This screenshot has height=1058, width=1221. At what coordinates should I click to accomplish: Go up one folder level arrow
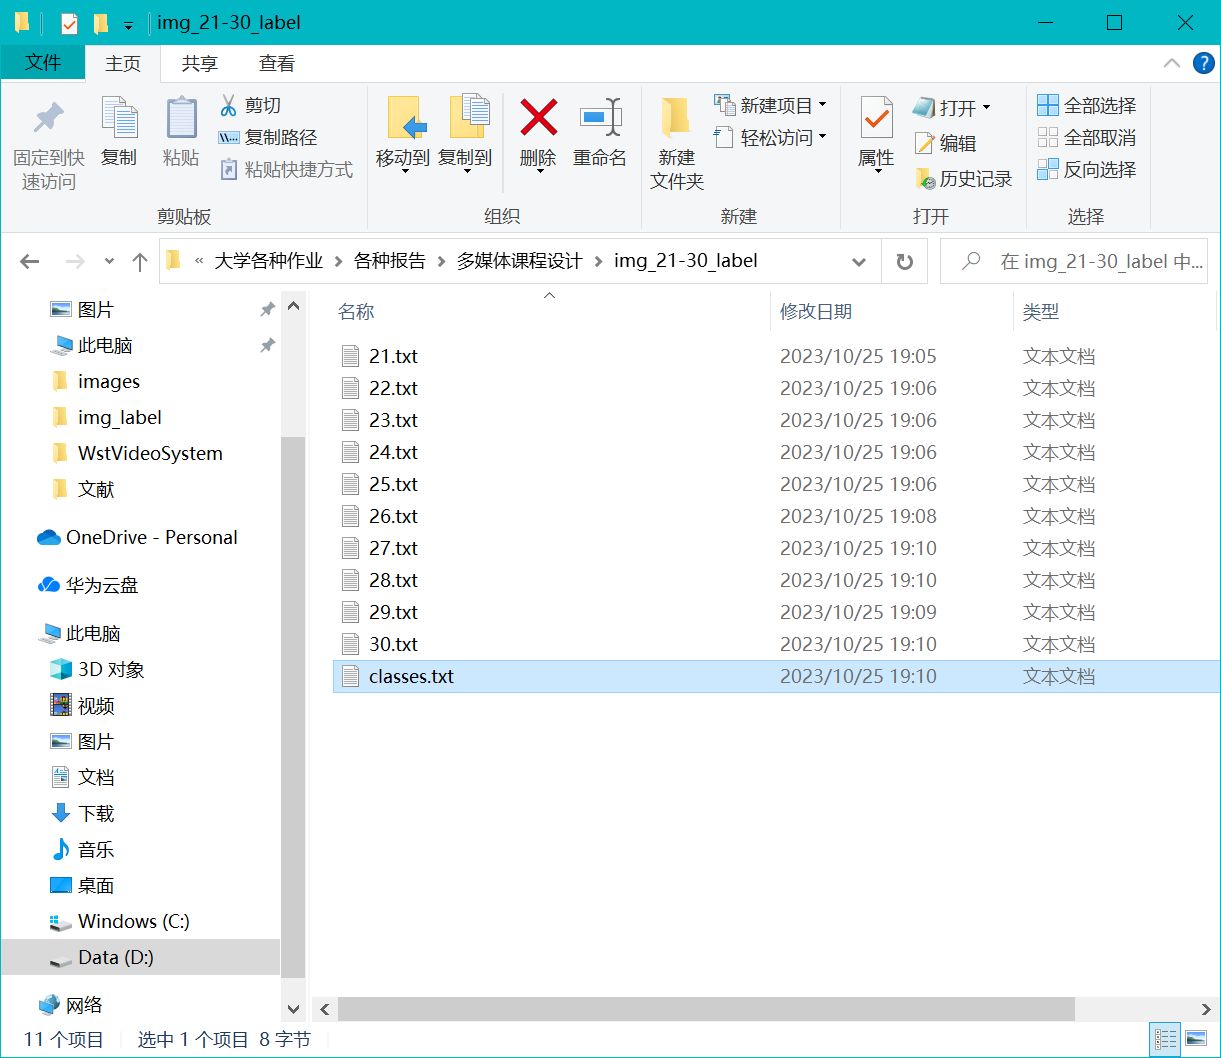click(140, 262)
